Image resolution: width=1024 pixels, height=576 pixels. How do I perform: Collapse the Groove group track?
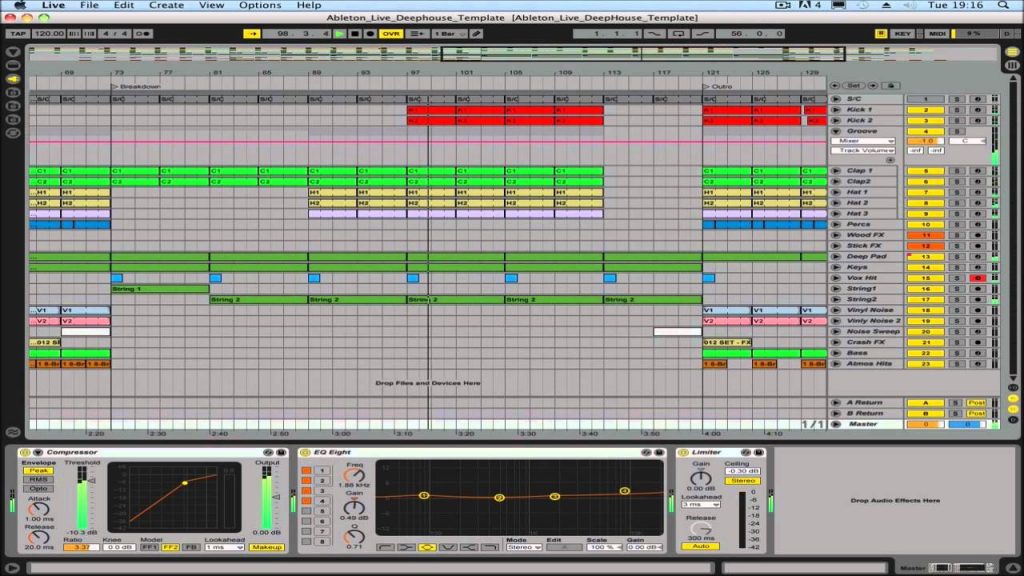click(x=835, y=131)
